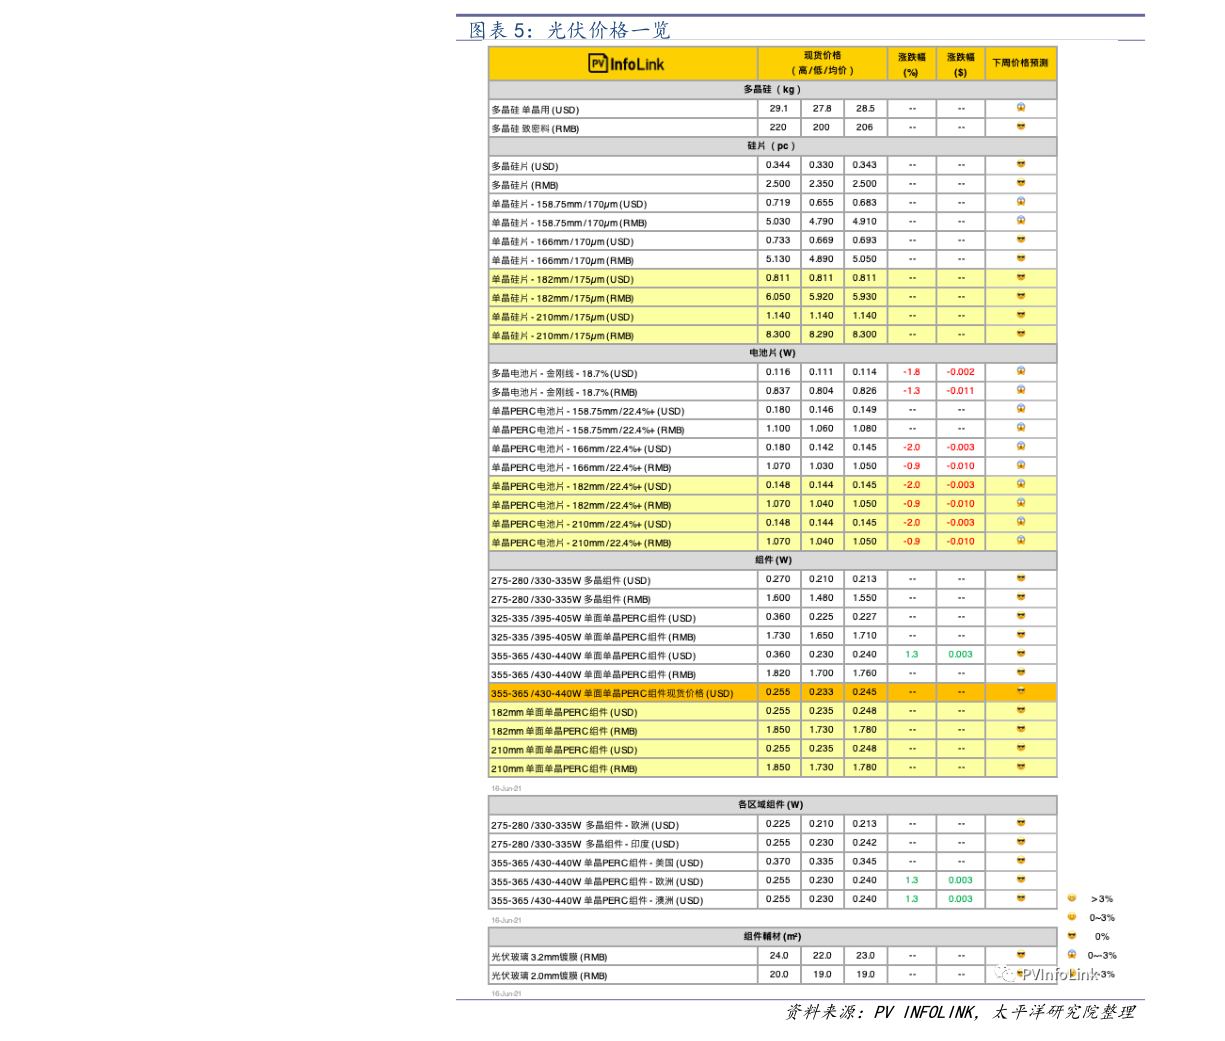Click the 电池片 (W) section header
This screenshot has width=1225, height=1041.
click(772, 353)
